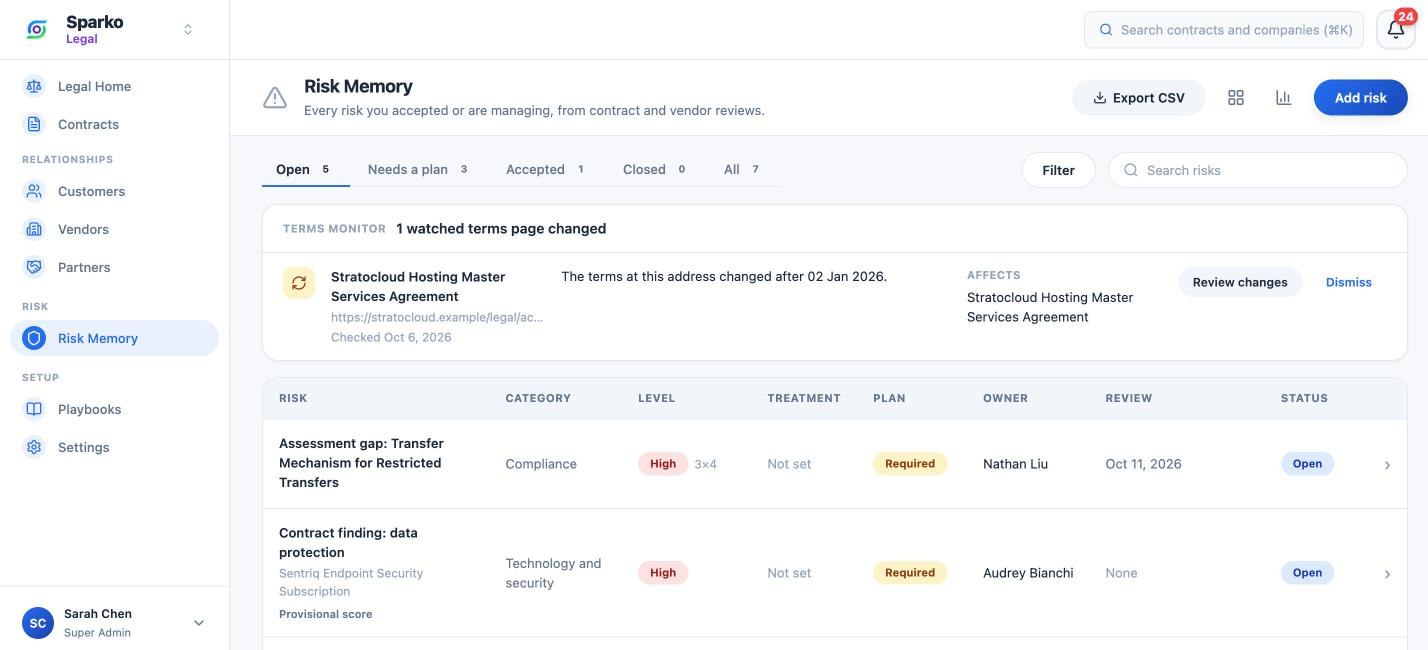Click the Legal Home scales icon
Viewport: 1428px width, 650px height.
(x=34, y=86)
